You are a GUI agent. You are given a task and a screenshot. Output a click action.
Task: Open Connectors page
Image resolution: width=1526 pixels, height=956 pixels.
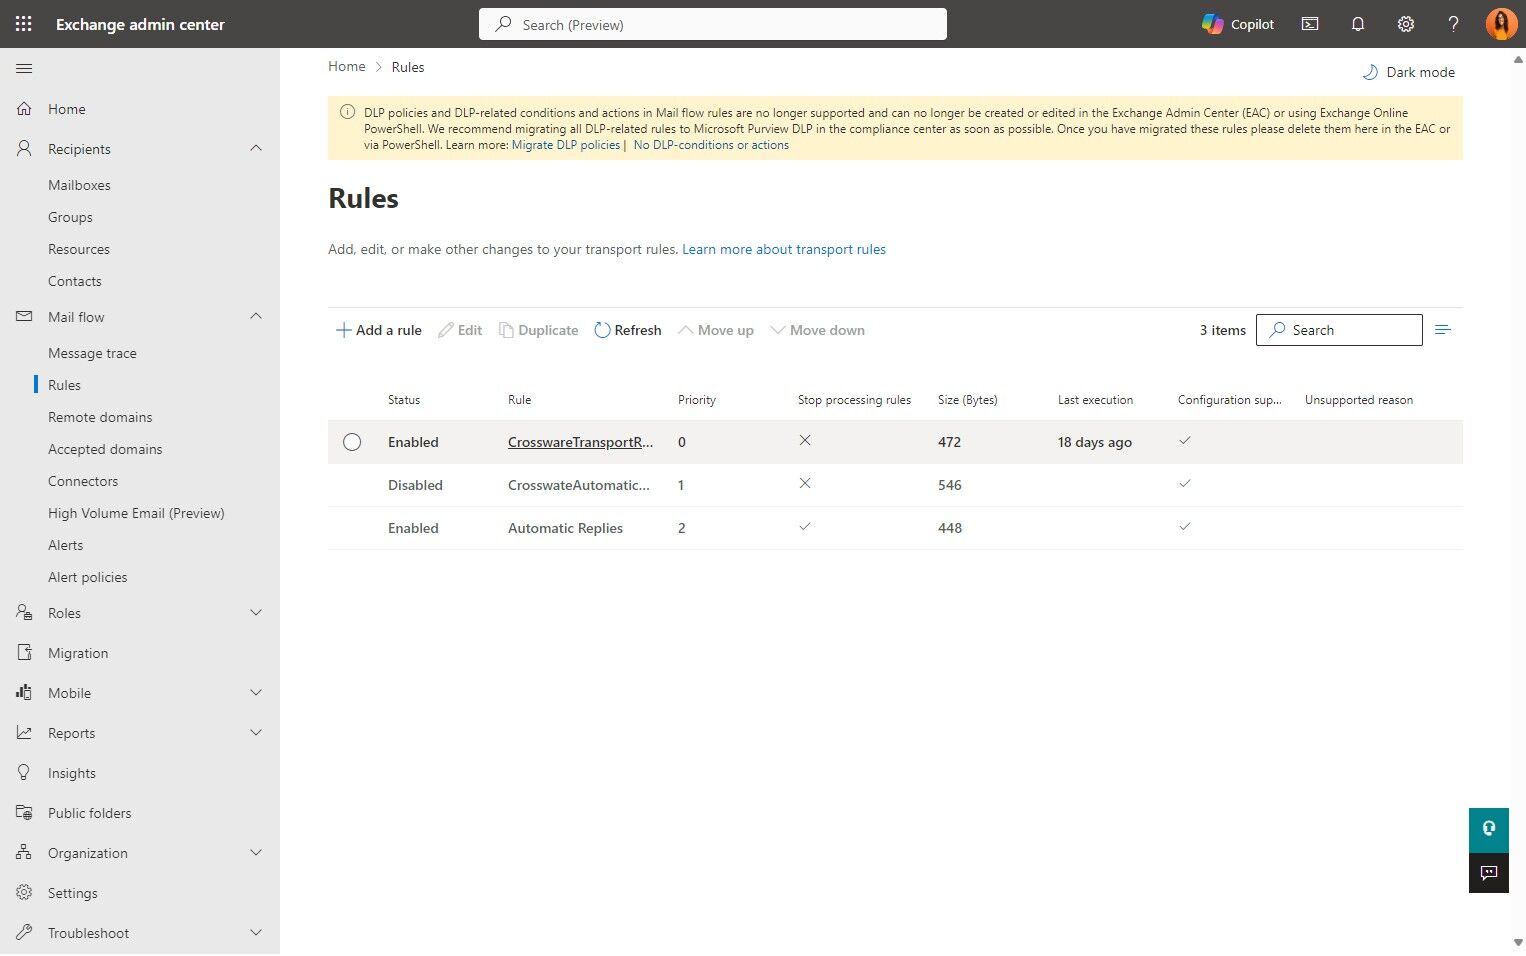tap(83, 481)
